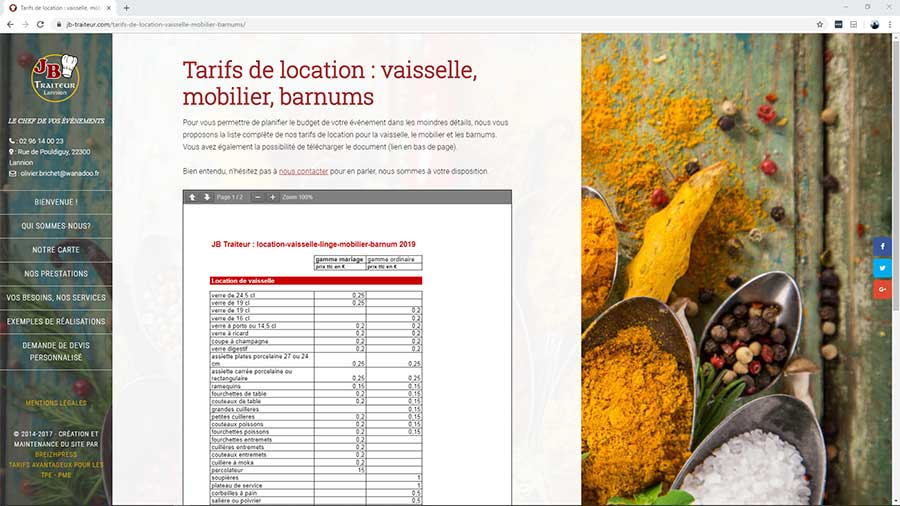Viewport: 900px width, 506px height.
Task: Share the page on Twitter
Action: [882, 268]
